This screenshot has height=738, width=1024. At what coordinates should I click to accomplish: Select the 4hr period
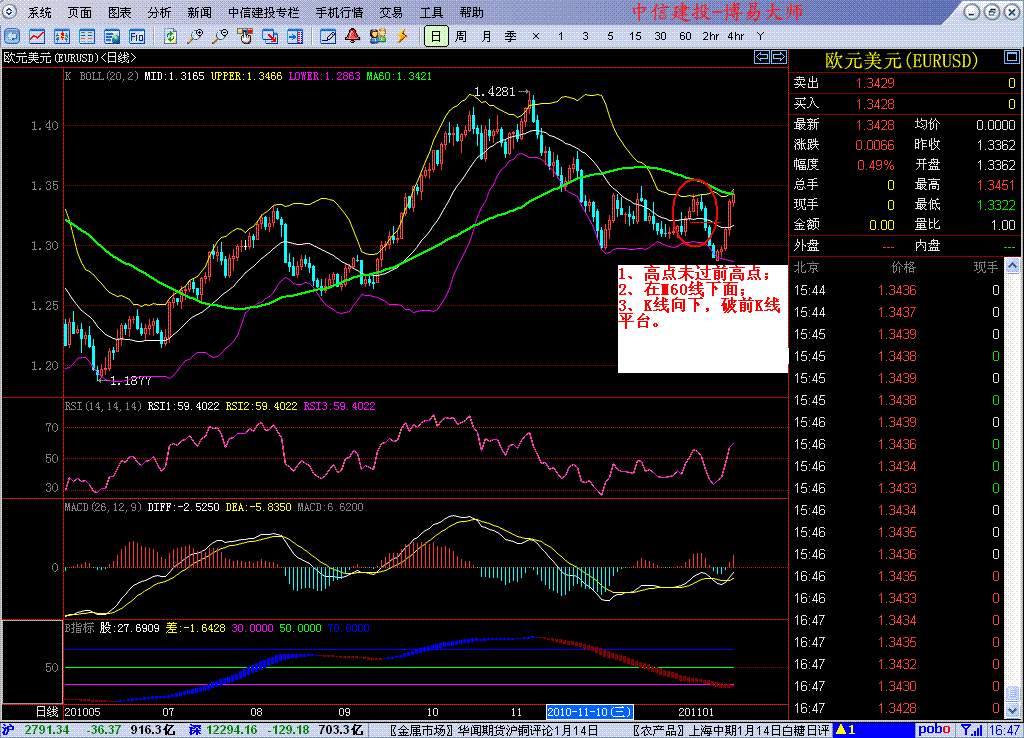pyautogui.click(x=736, y=37)
